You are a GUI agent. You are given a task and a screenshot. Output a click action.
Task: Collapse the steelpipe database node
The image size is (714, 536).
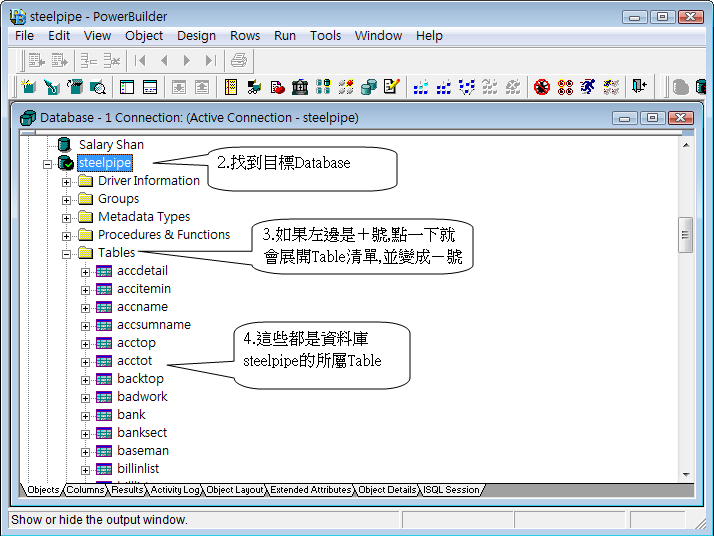pos(47,164)
